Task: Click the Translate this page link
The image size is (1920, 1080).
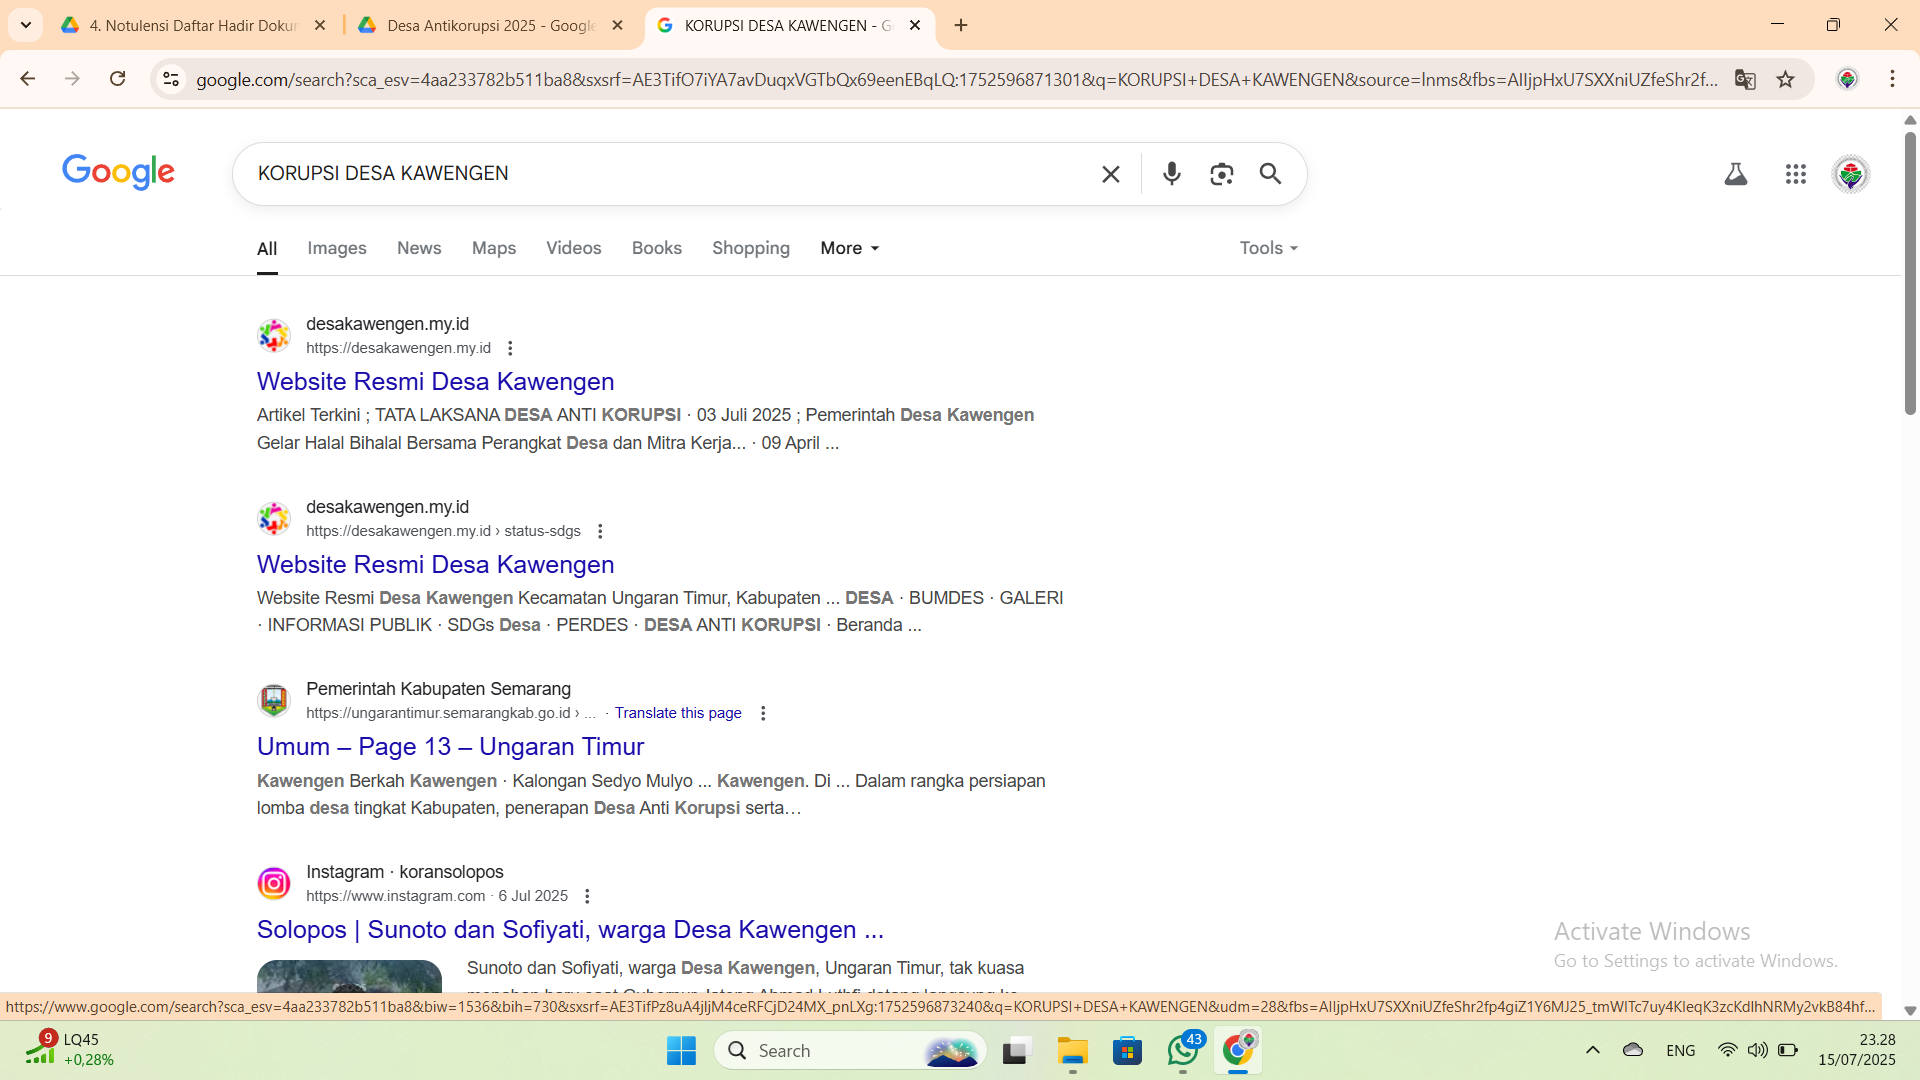Action: 678,713
